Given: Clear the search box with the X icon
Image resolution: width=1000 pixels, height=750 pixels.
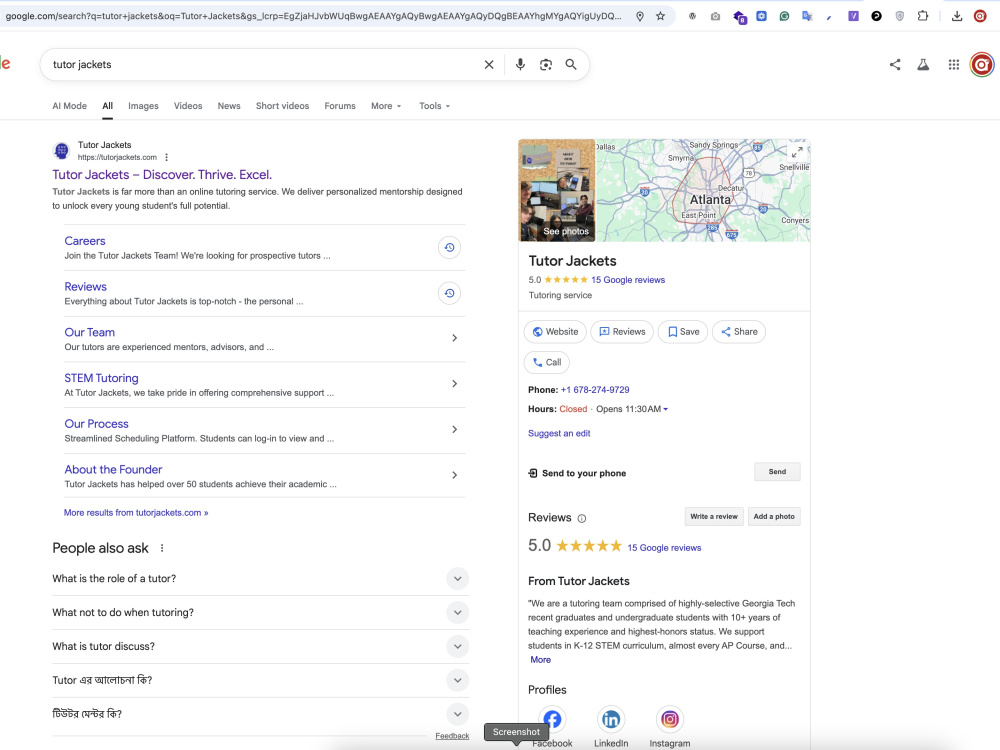Looking at the screenshot, I should click(x=489, y=64).
